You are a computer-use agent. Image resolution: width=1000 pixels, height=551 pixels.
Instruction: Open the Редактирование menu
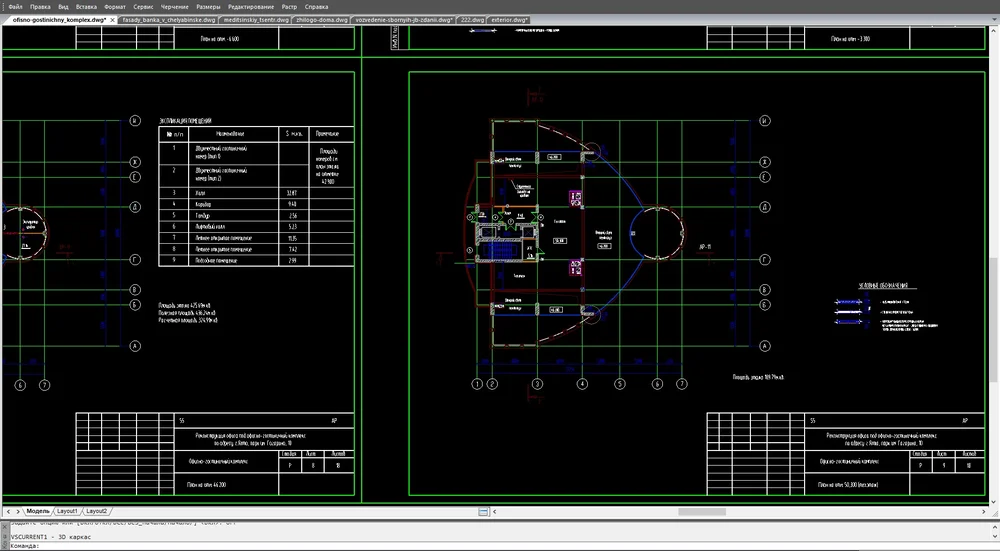click(251, 7)
